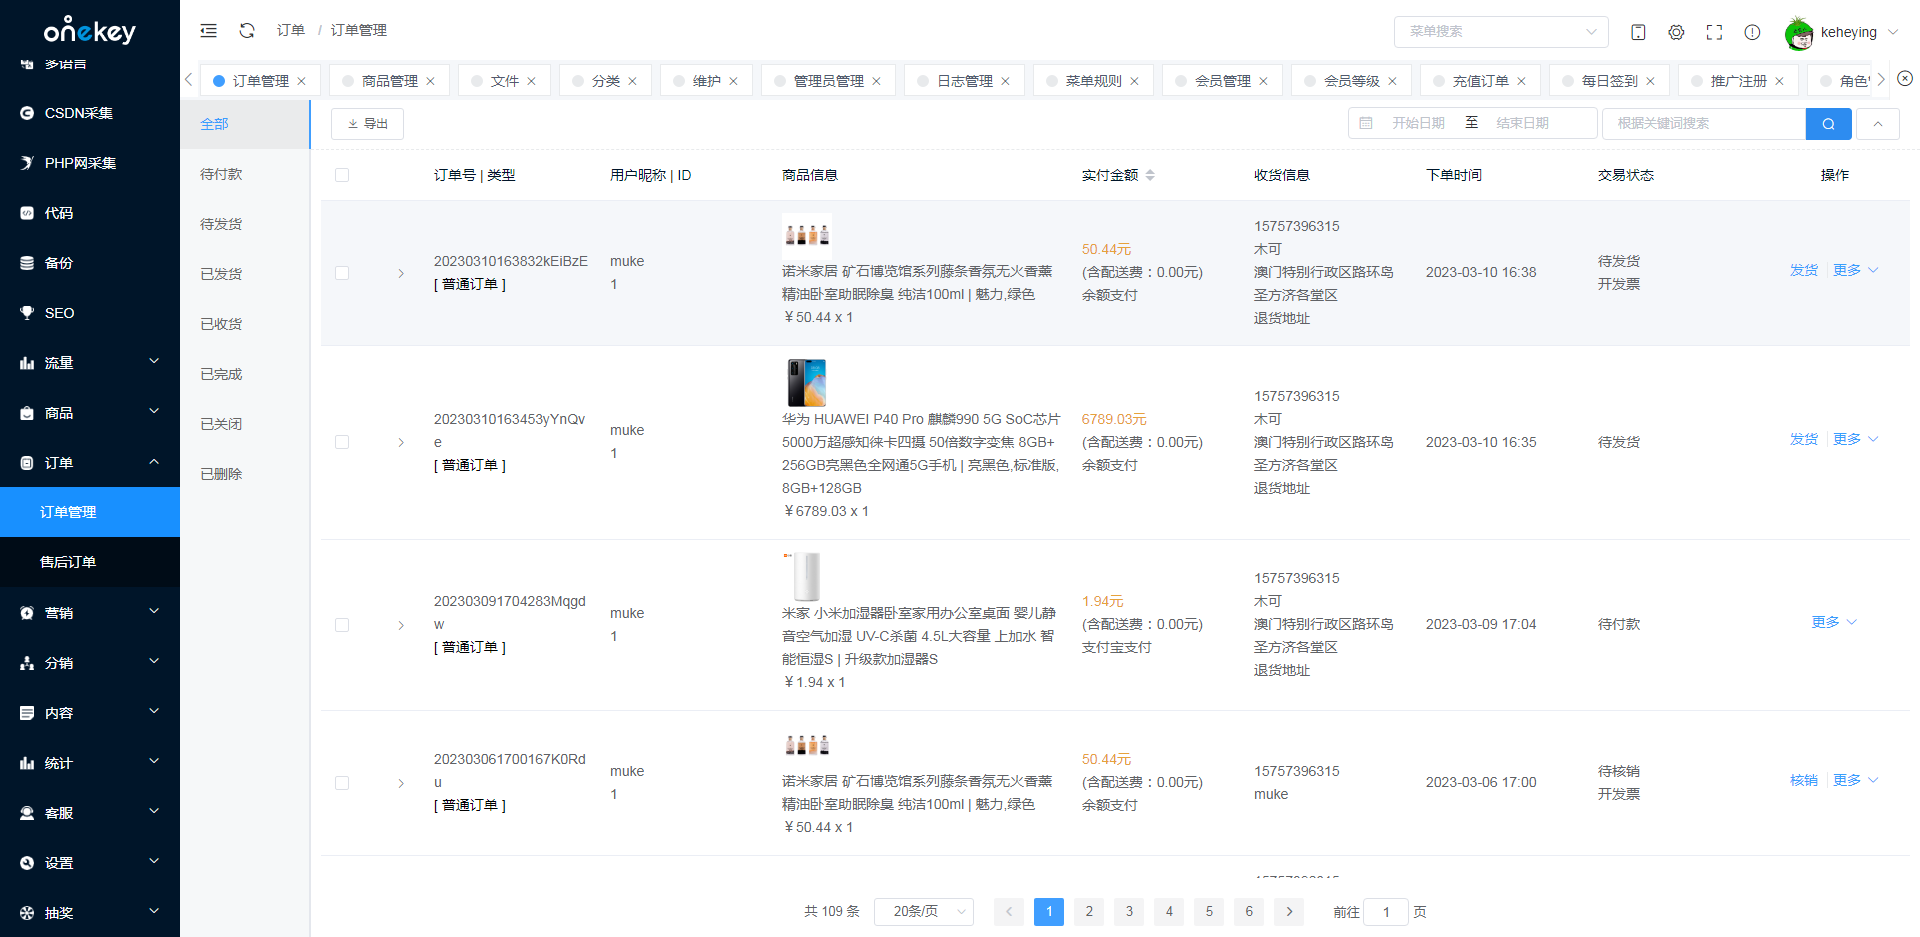Tick the select-all header checkbox

point(342,175)
